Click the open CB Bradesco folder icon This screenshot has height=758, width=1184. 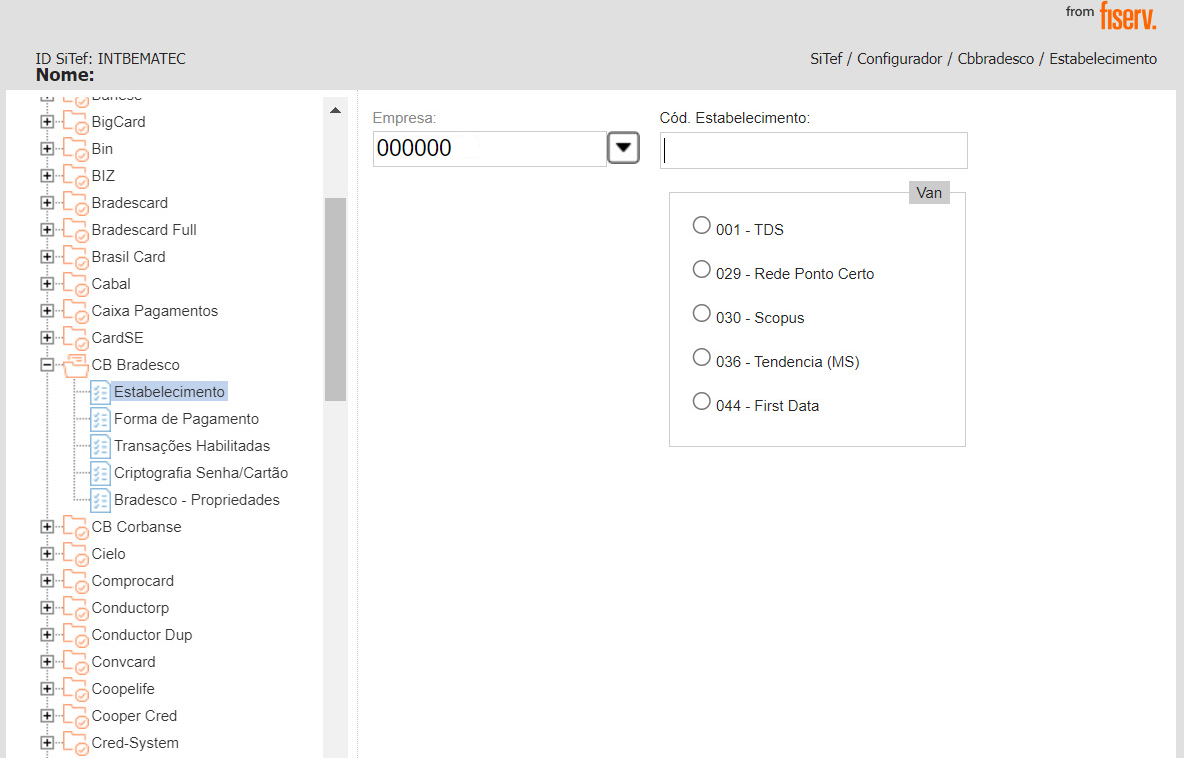click(x=76, y=365)
